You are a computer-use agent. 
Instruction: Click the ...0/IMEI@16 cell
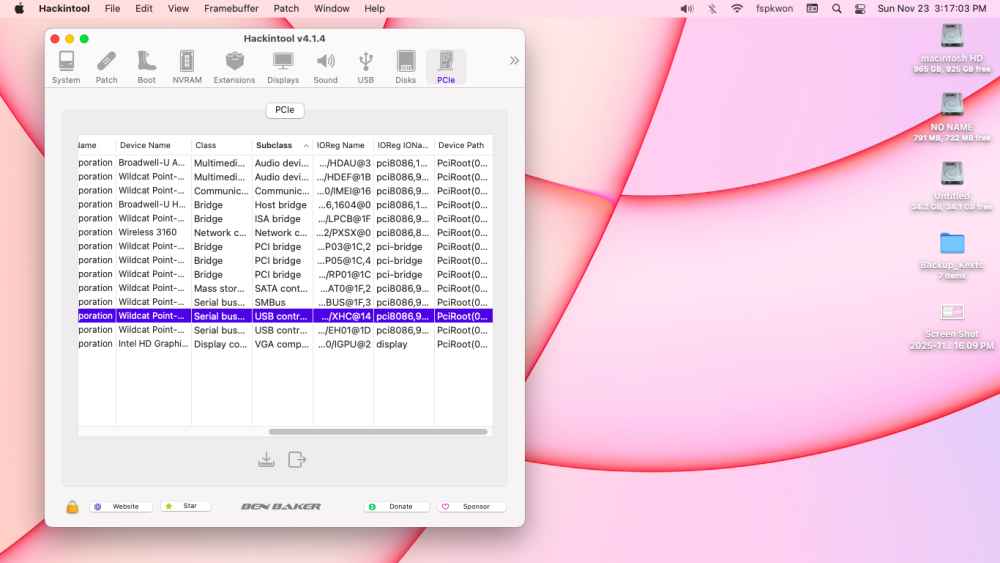point(343,191)
